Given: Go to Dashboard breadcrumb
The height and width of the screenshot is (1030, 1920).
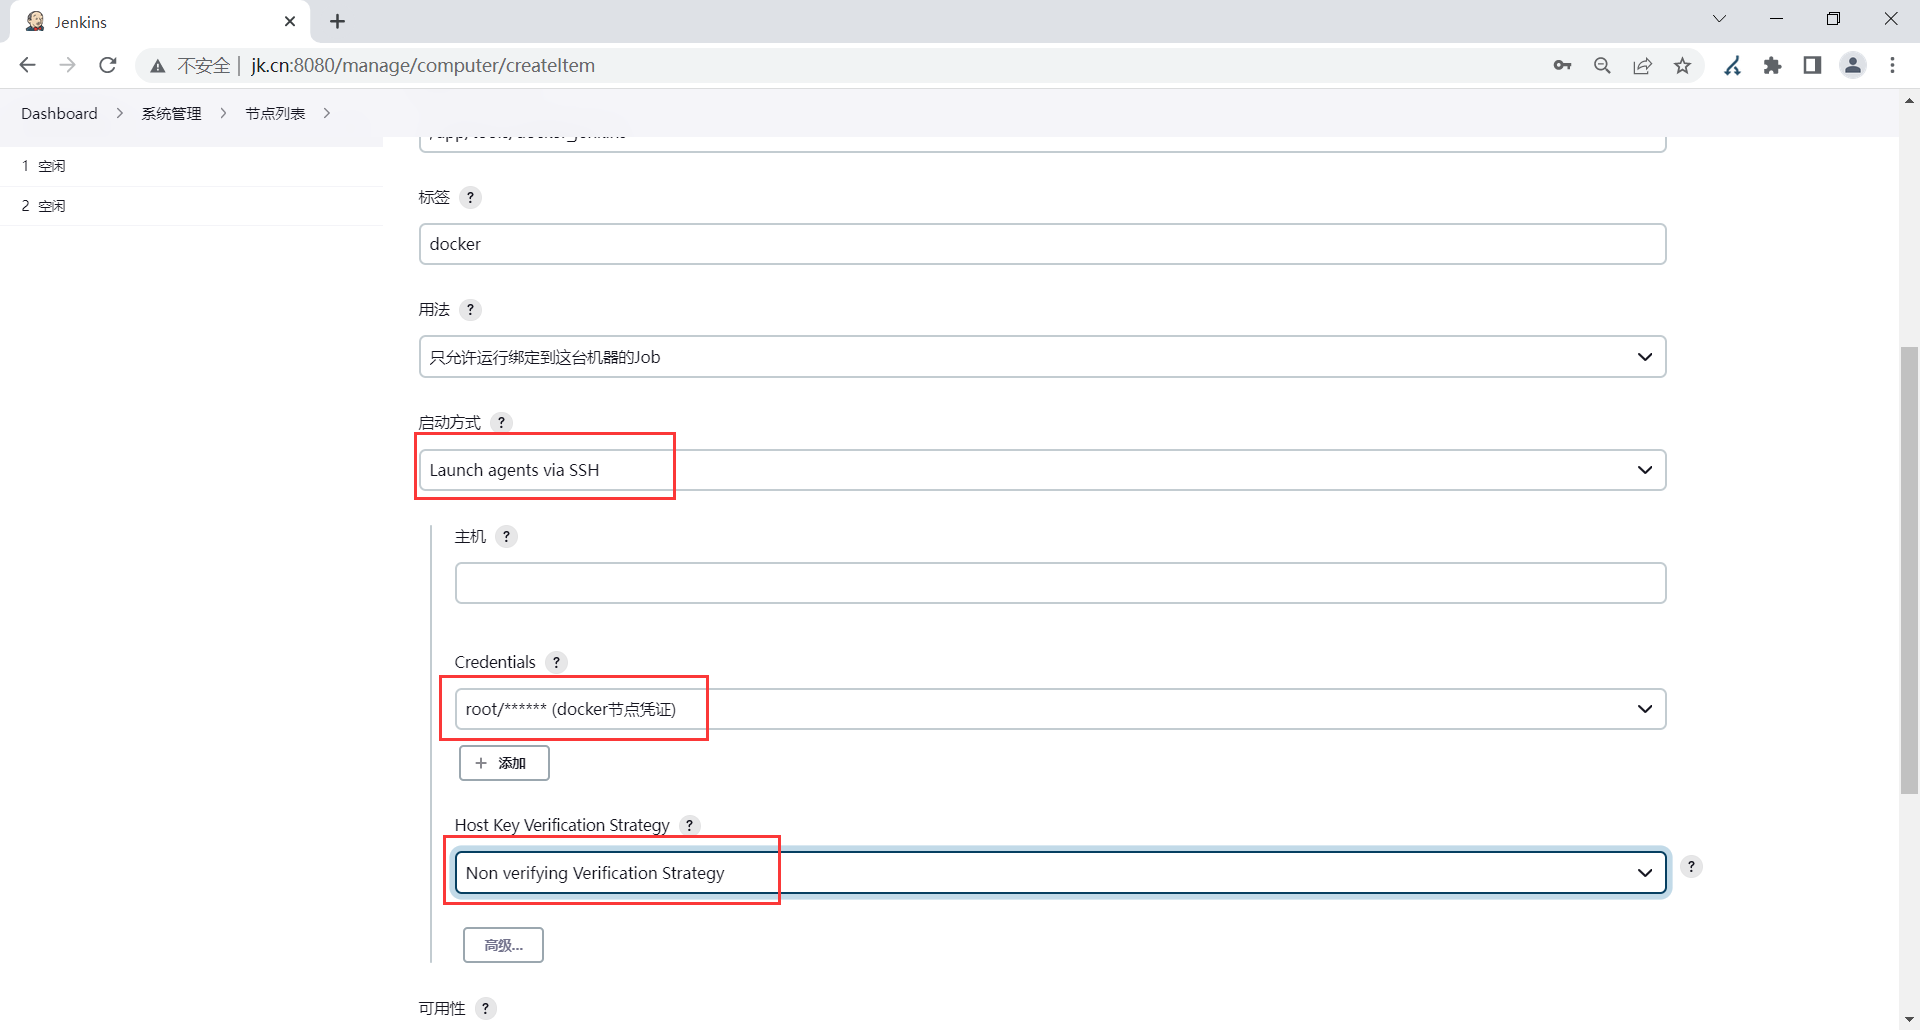Looking at the screenshot, I should (59, 113).
